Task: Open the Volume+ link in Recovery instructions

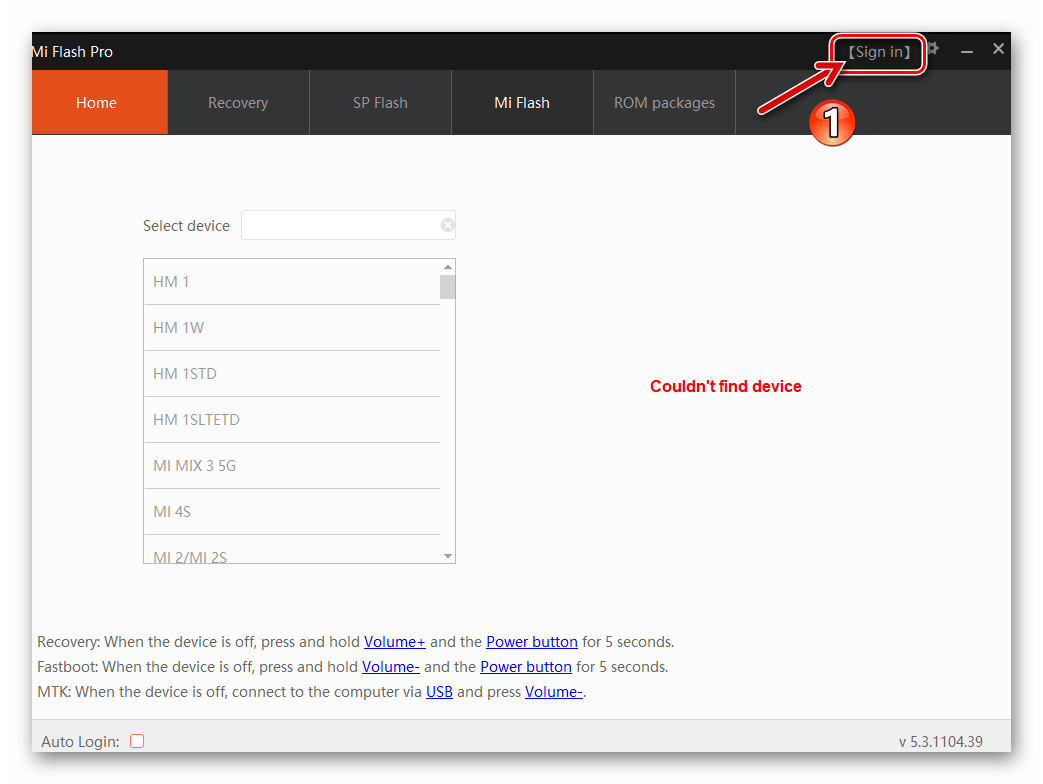Action: 394,641
